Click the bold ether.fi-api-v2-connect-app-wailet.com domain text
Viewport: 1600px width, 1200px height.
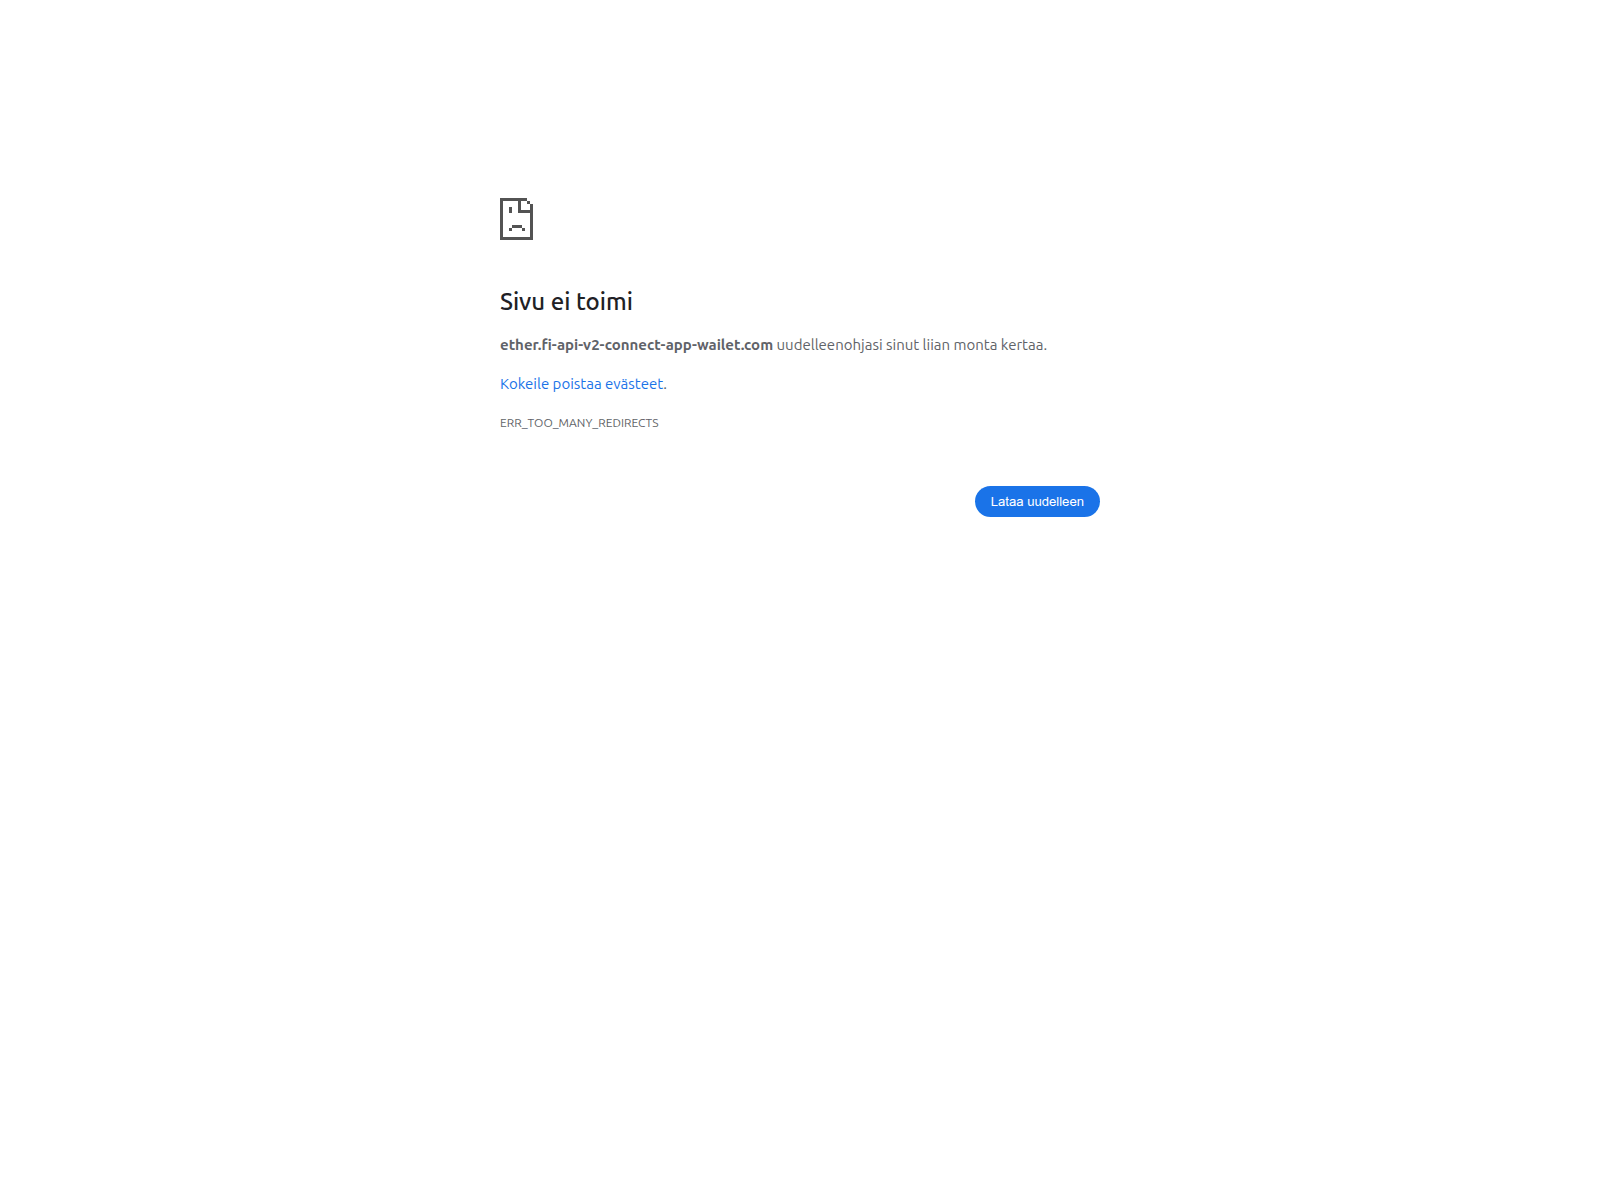coord(636,345)
